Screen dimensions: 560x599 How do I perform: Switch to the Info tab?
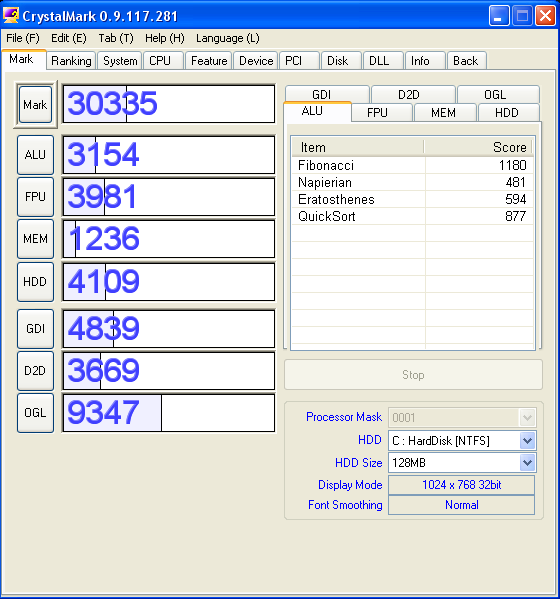pyautogui.click(x=425, y=61)
